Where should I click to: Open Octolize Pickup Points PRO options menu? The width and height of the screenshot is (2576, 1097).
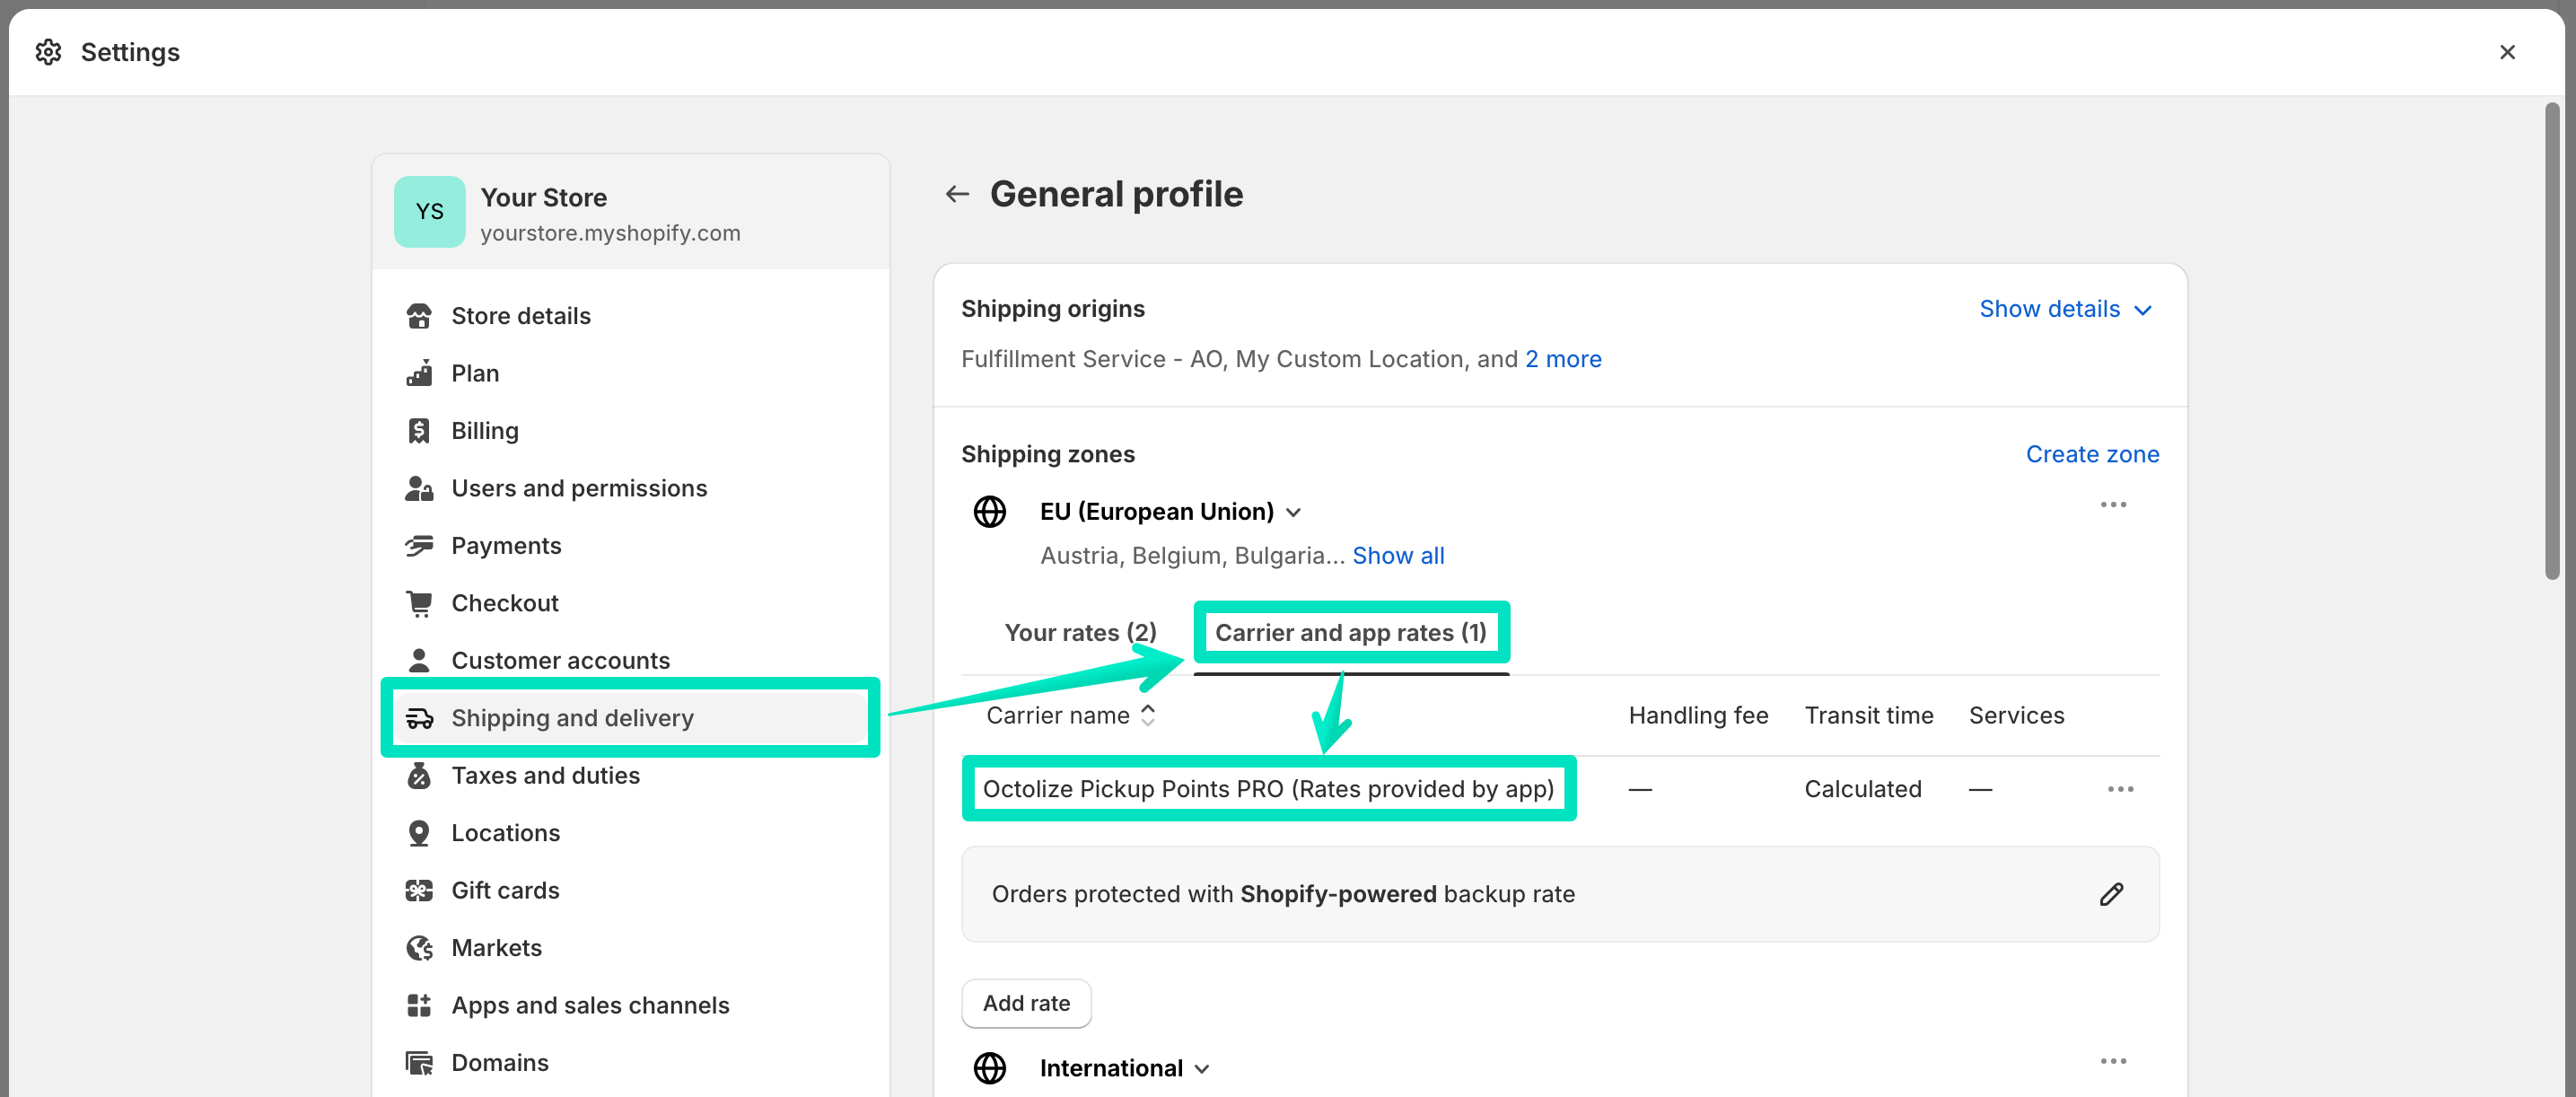coord(2119,790)
